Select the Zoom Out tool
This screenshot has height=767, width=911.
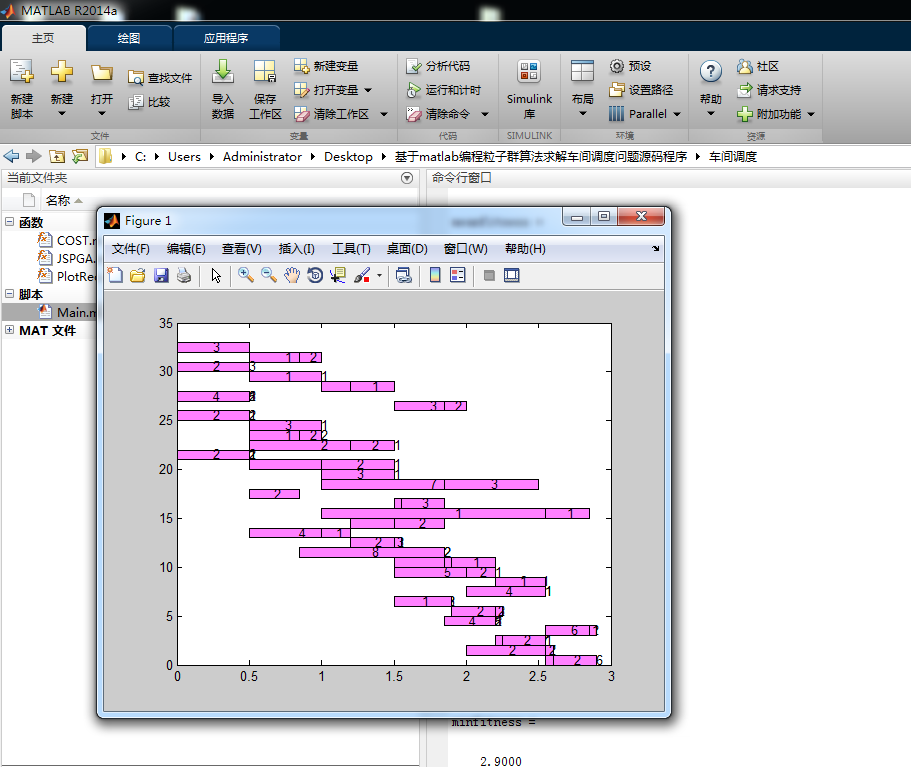268,275
